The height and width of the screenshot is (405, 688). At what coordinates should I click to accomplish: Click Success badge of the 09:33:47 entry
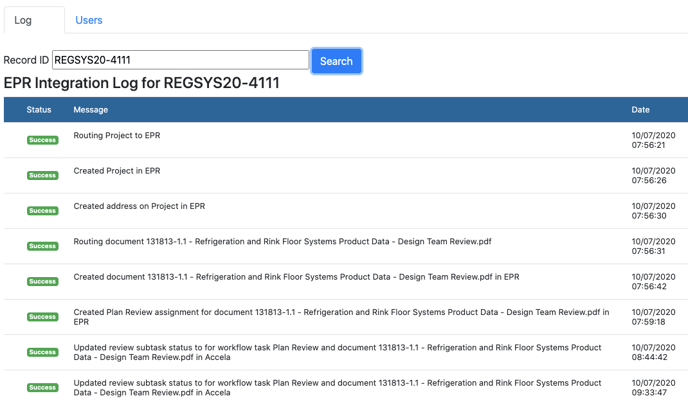click(42, 388)
